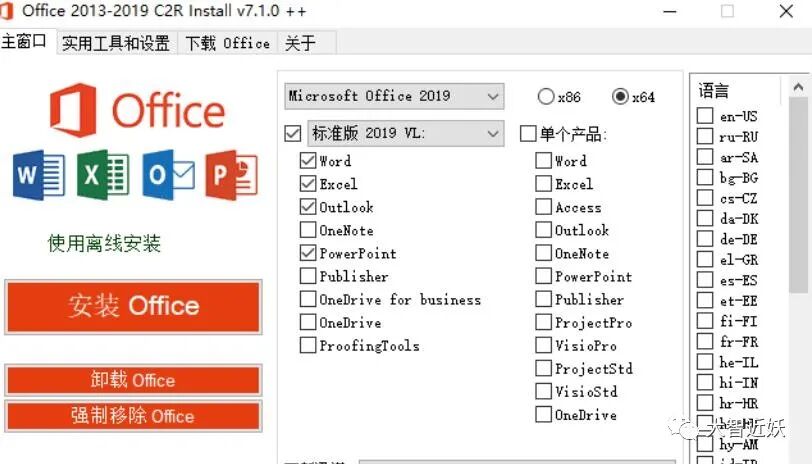Check Publisher in the suite list
This screenshot has width=812, height=464.
(308, 276)
